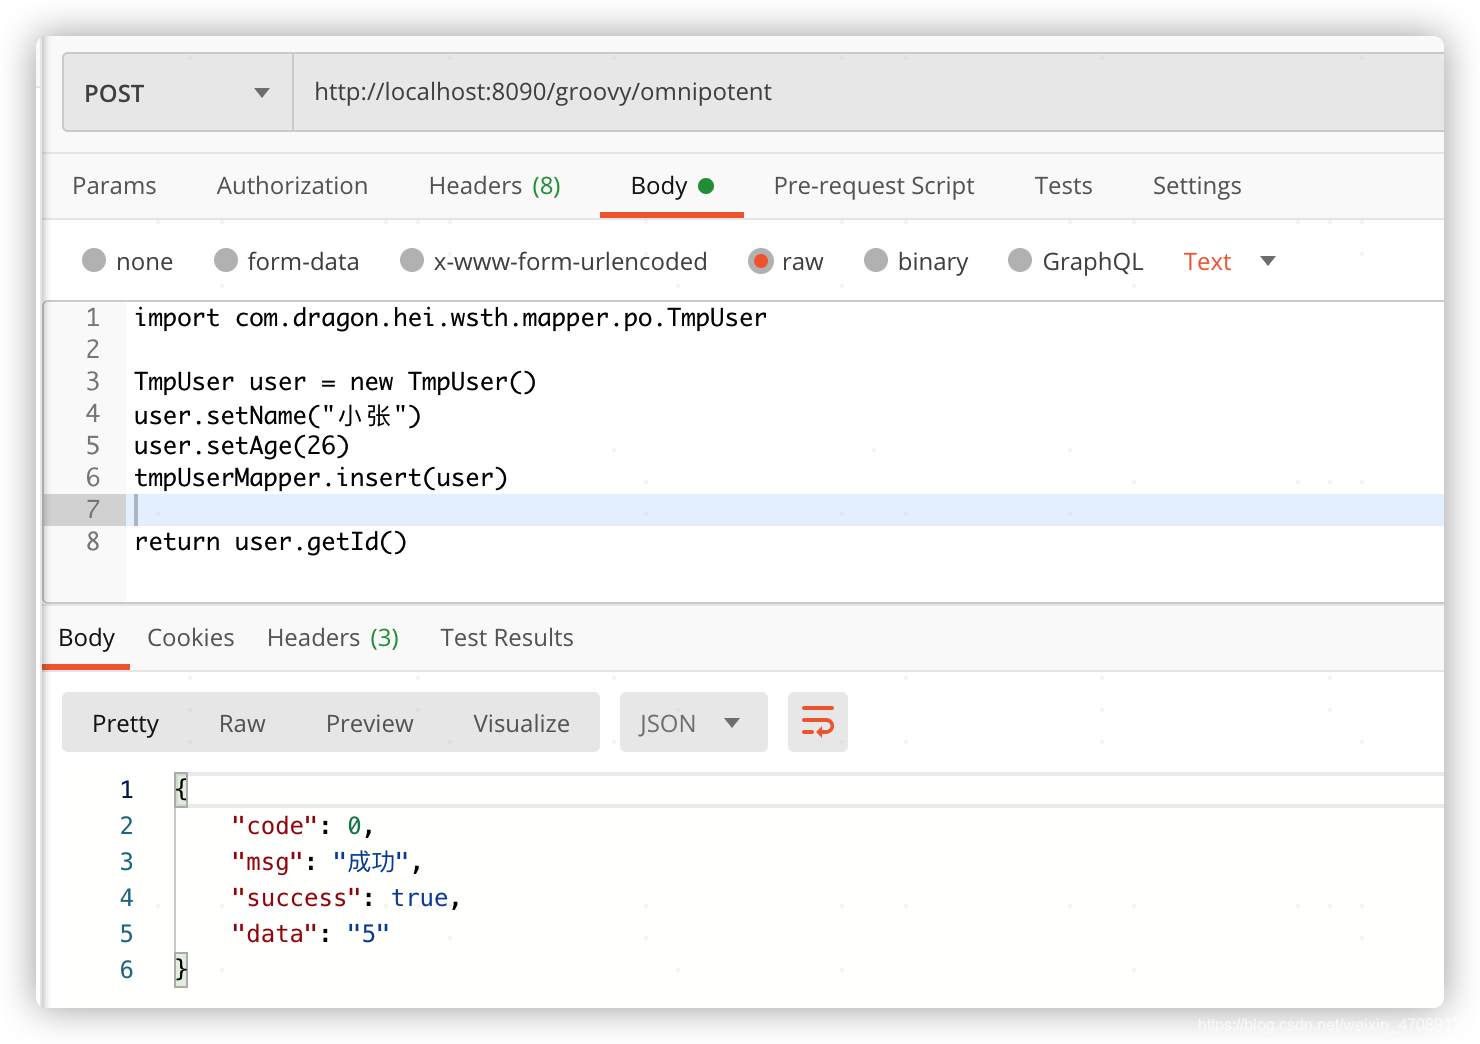Select x-www-form-urlencoded body type
This screenshot has height=1044, width=1480.
click(x=553, y=261)
